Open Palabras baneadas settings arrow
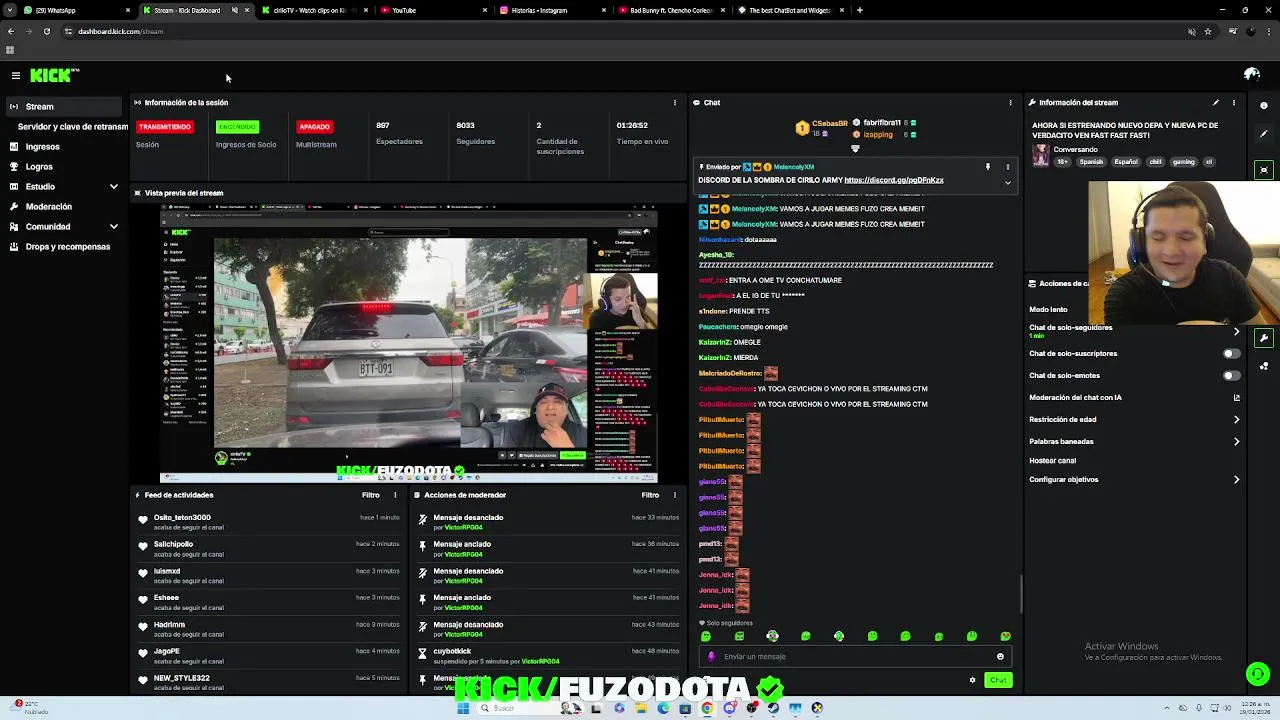 pos(1236,441)
